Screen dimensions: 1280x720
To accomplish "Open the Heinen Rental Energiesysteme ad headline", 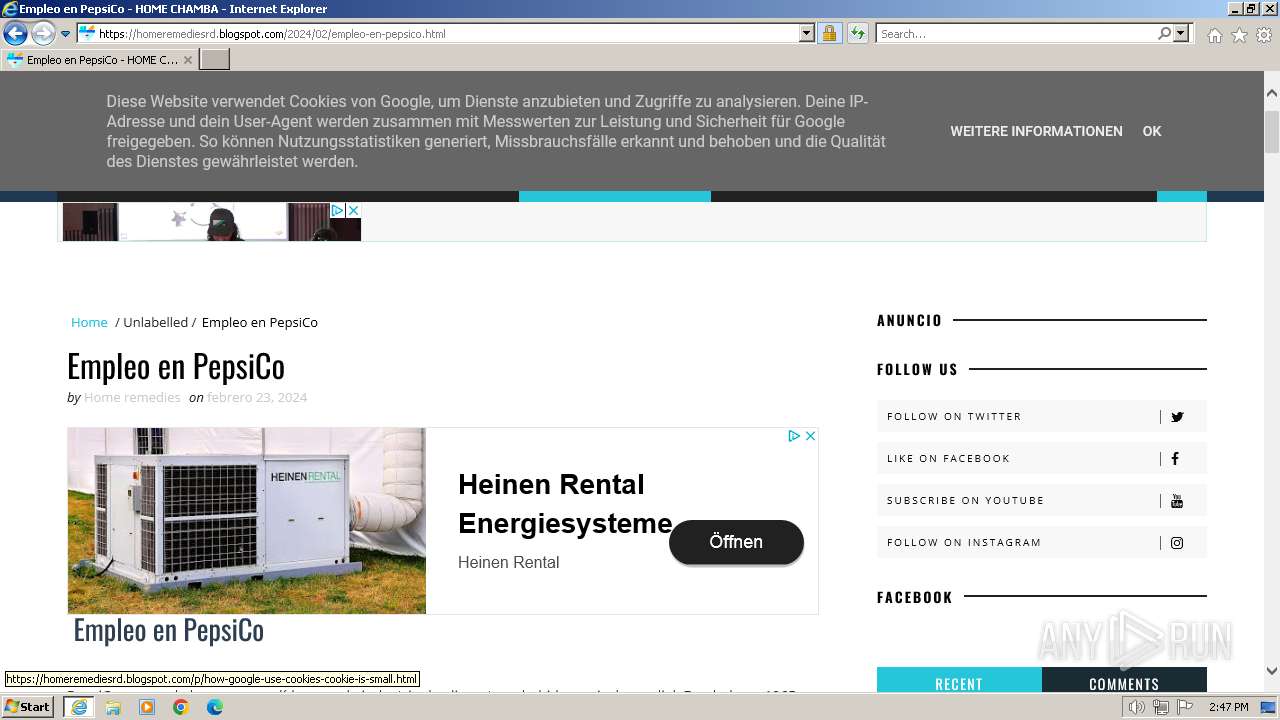I will coord(565,504).
